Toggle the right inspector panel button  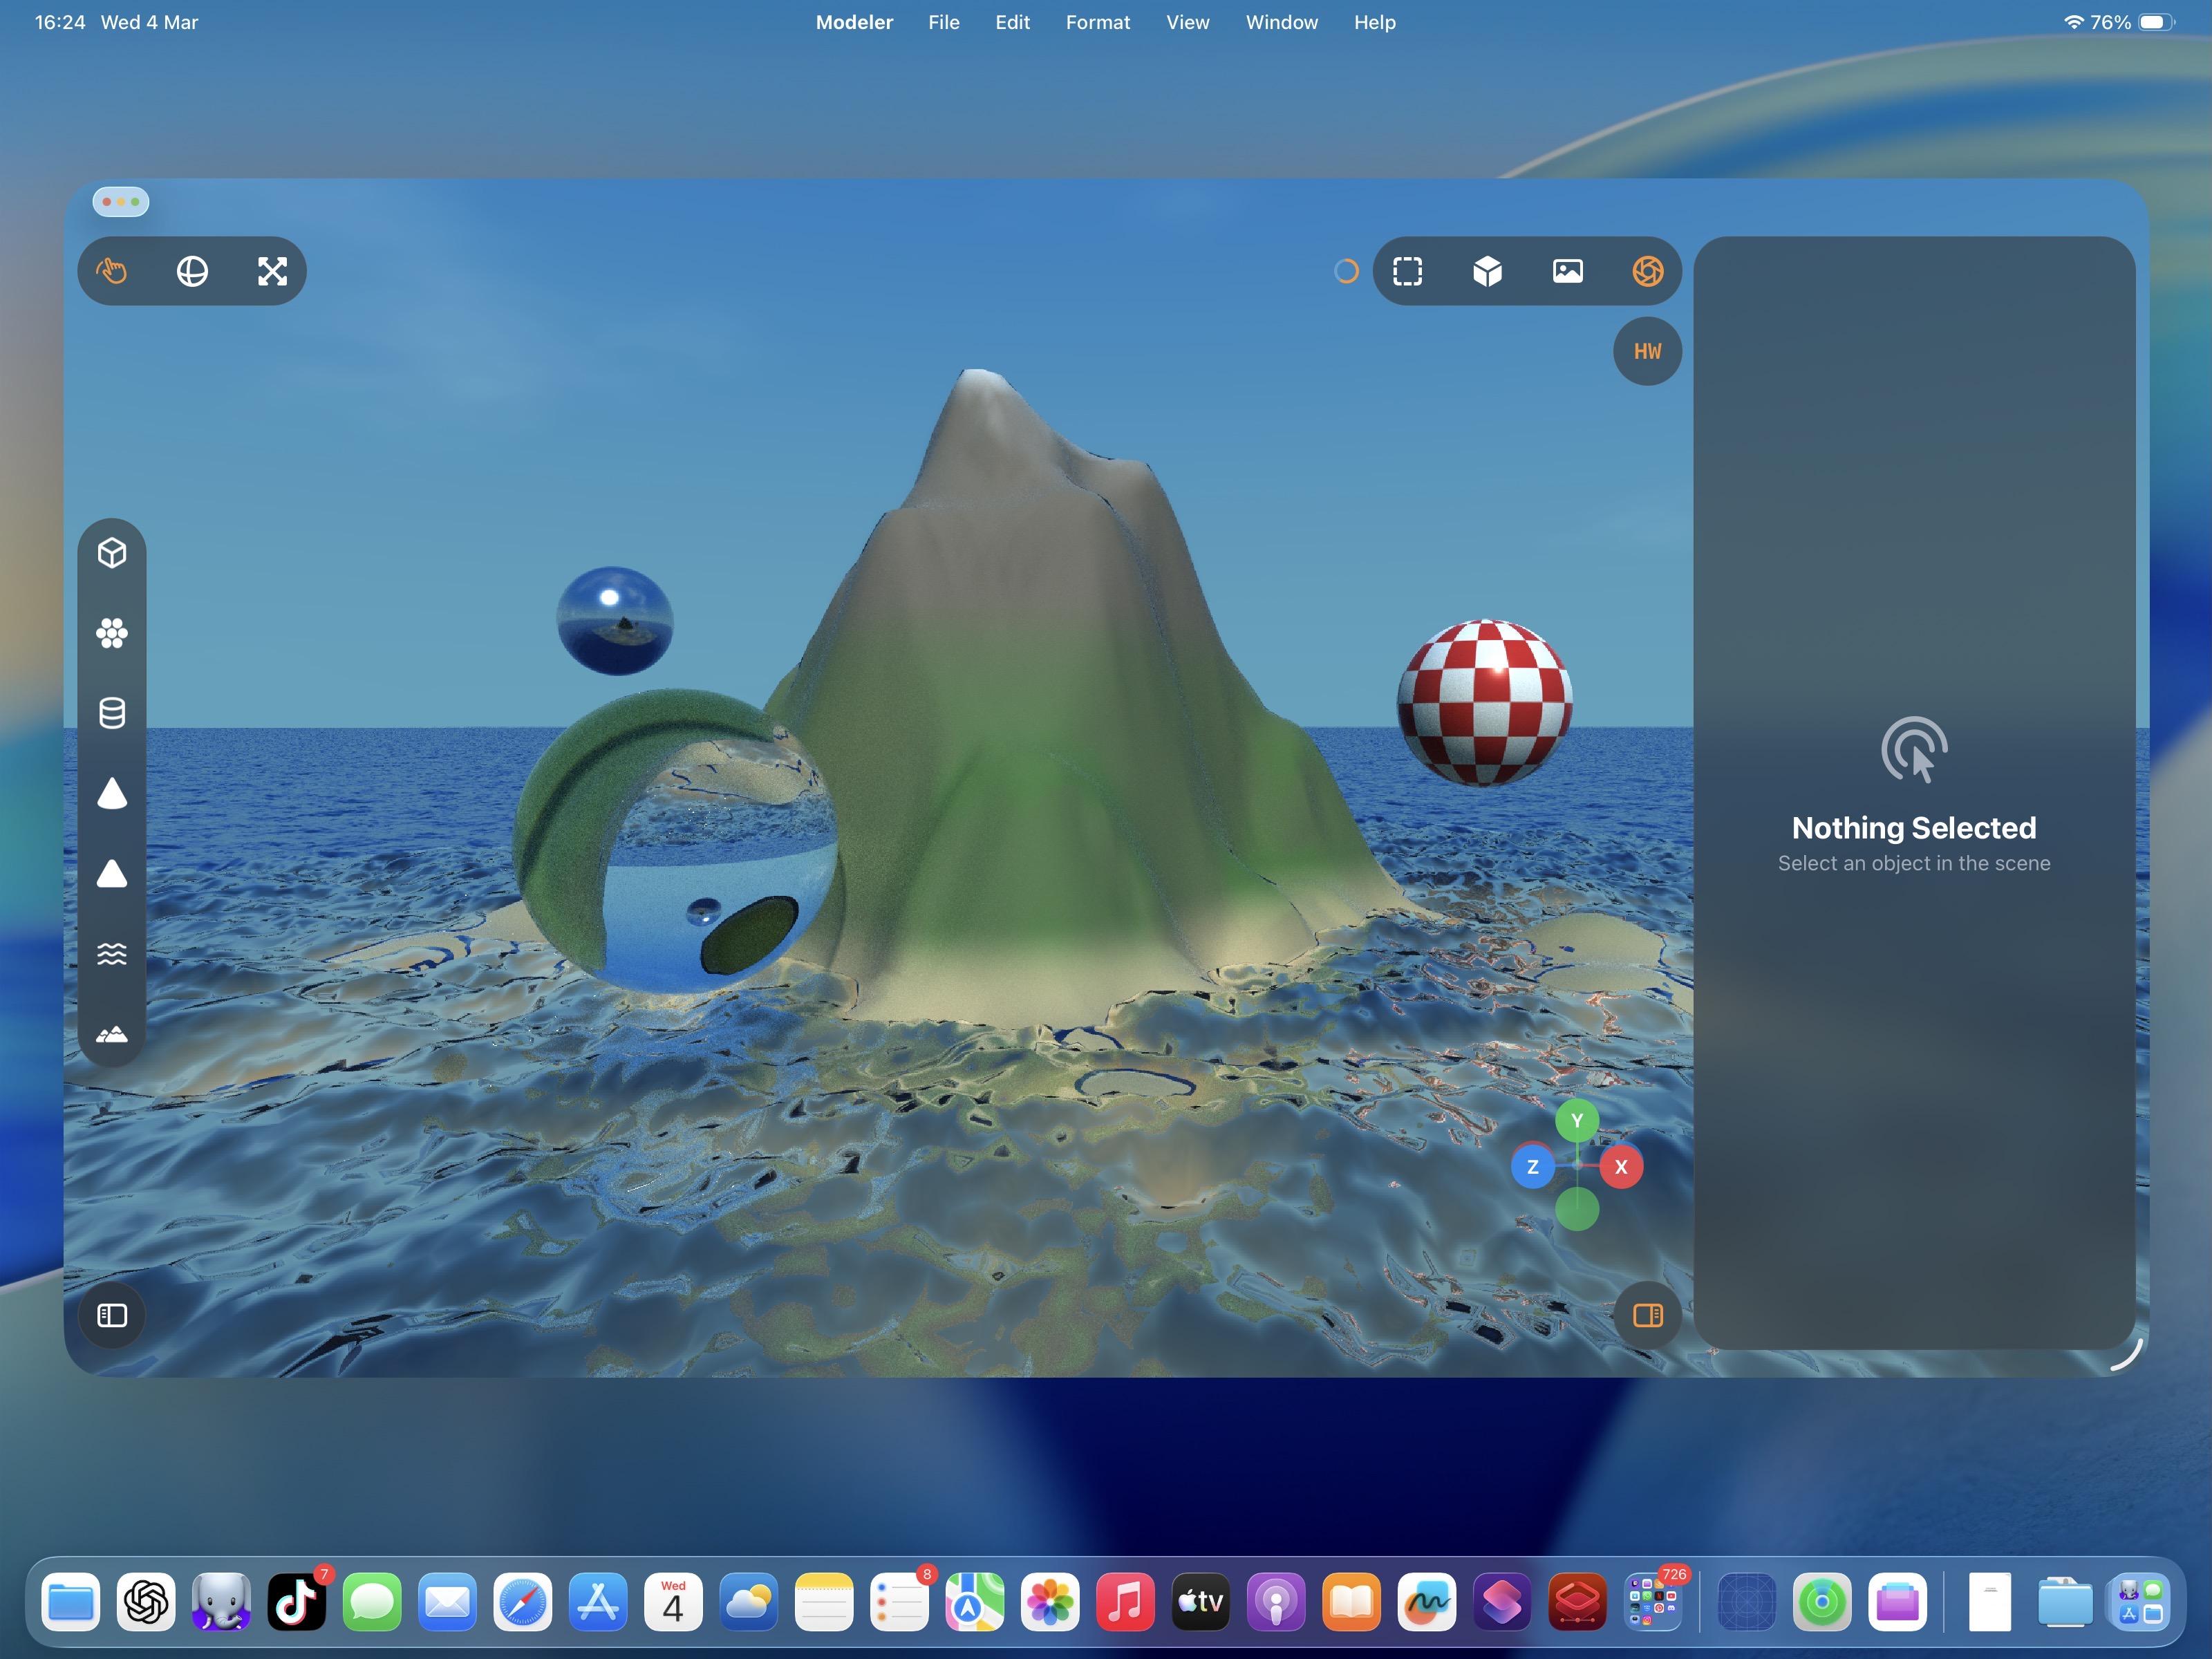[x=1647, y=1315]
